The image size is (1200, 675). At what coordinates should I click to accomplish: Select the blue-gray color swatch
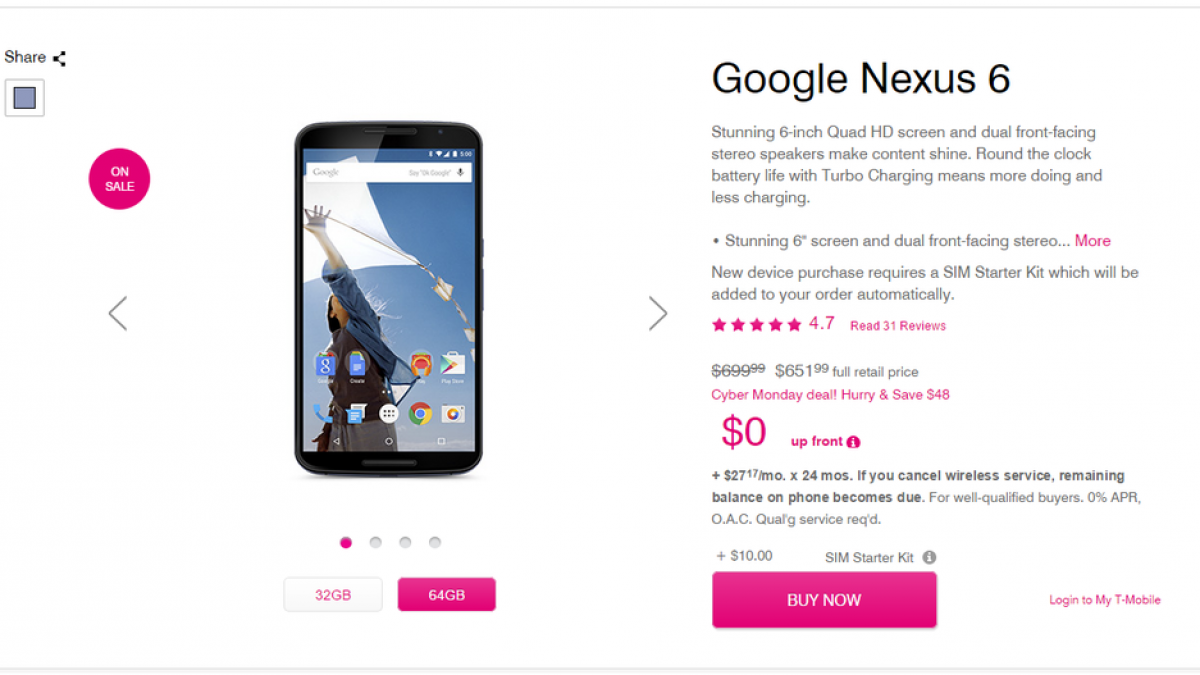tap(25, 98)
